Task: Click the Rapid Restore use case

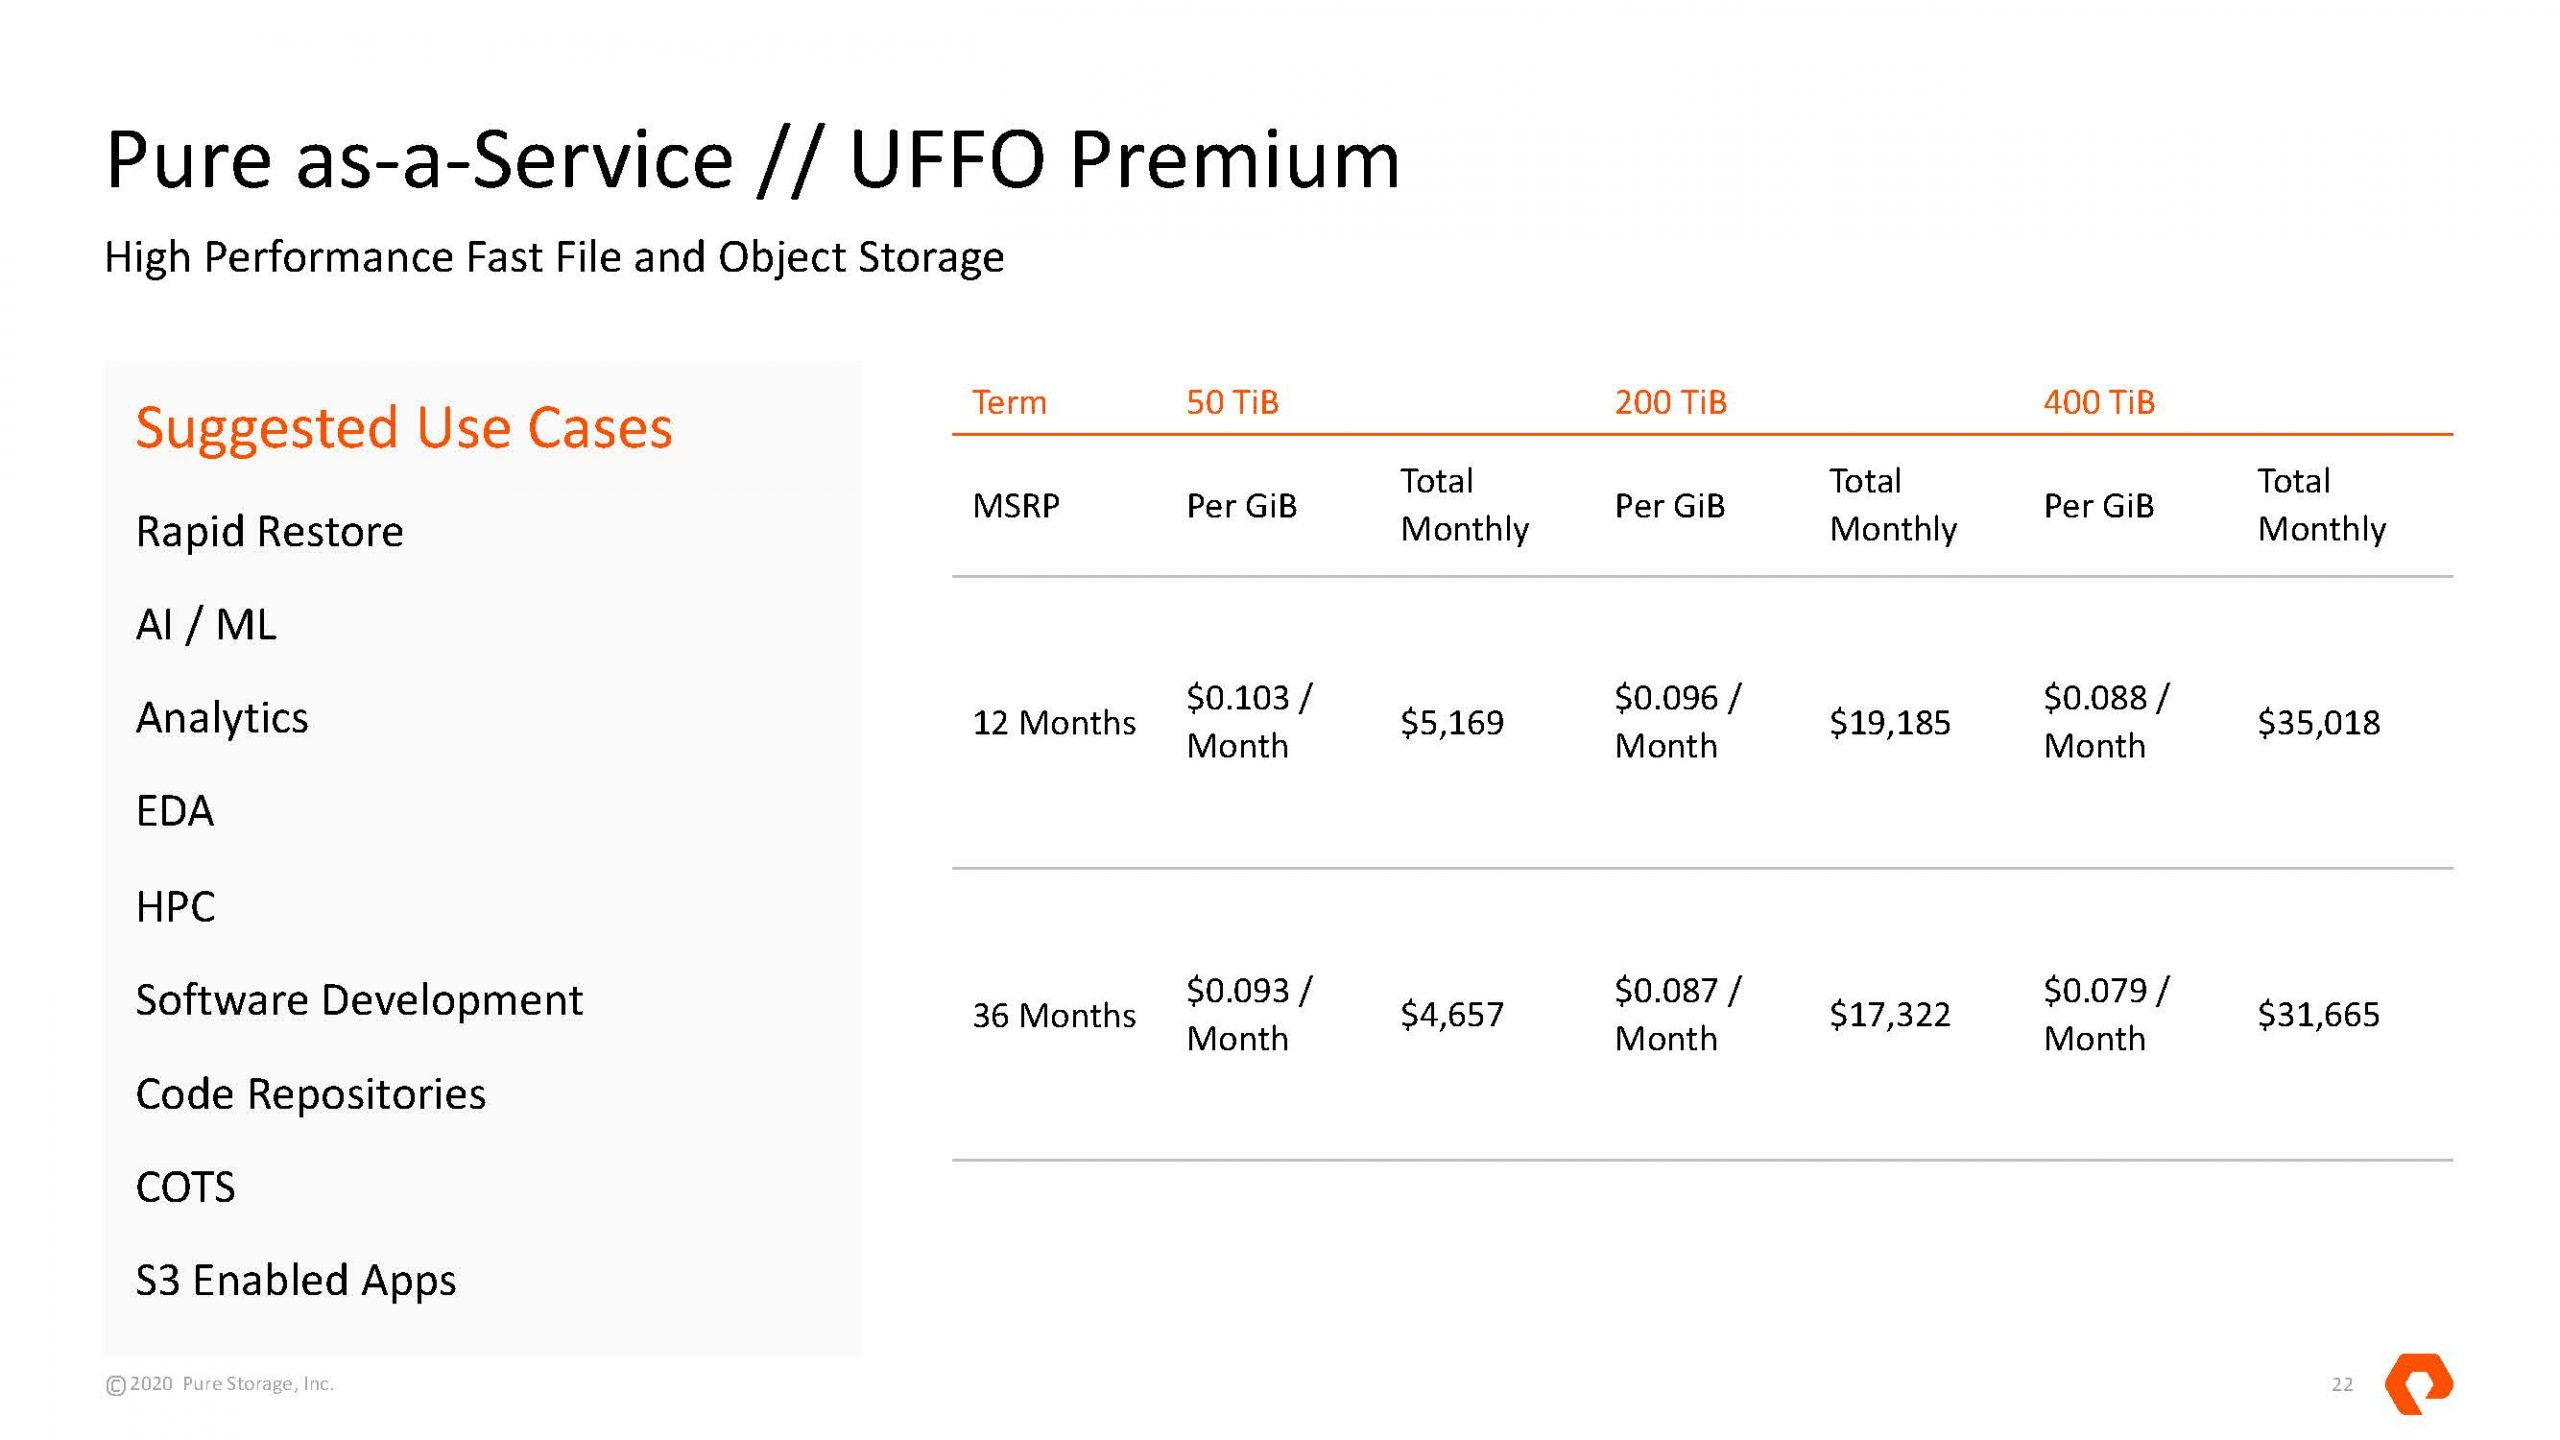Action: (x=269, y=531)
